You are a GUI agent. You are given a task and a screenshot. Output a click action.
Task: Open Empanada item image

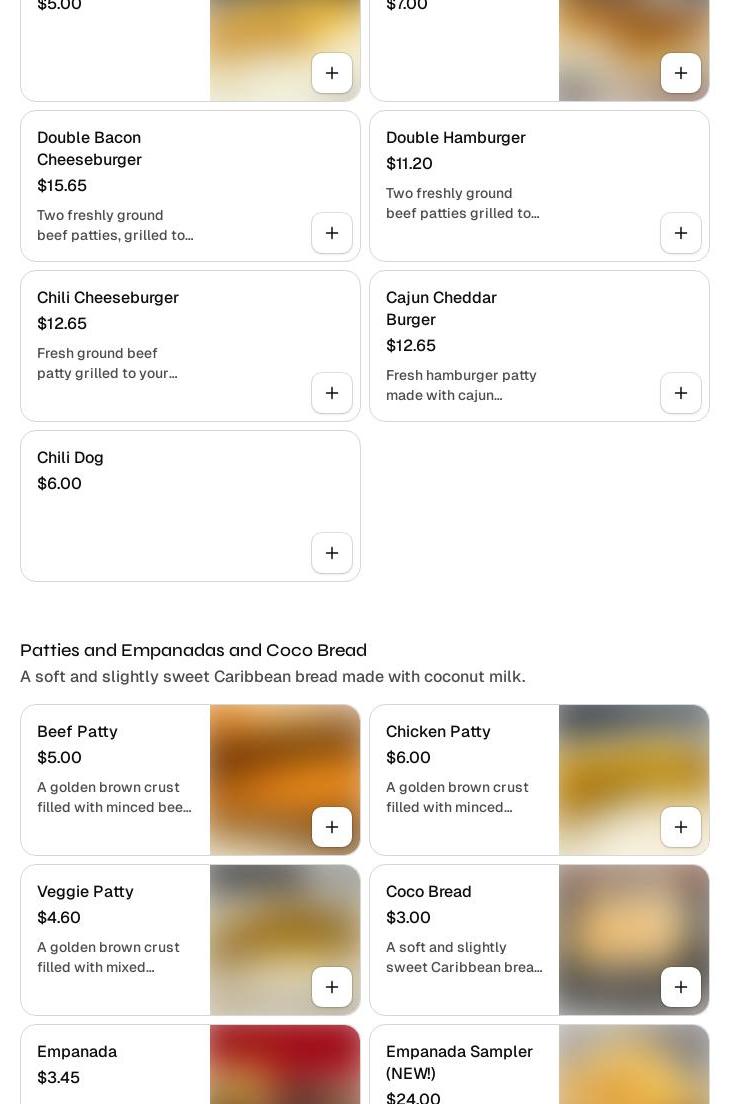[285, 1065]
